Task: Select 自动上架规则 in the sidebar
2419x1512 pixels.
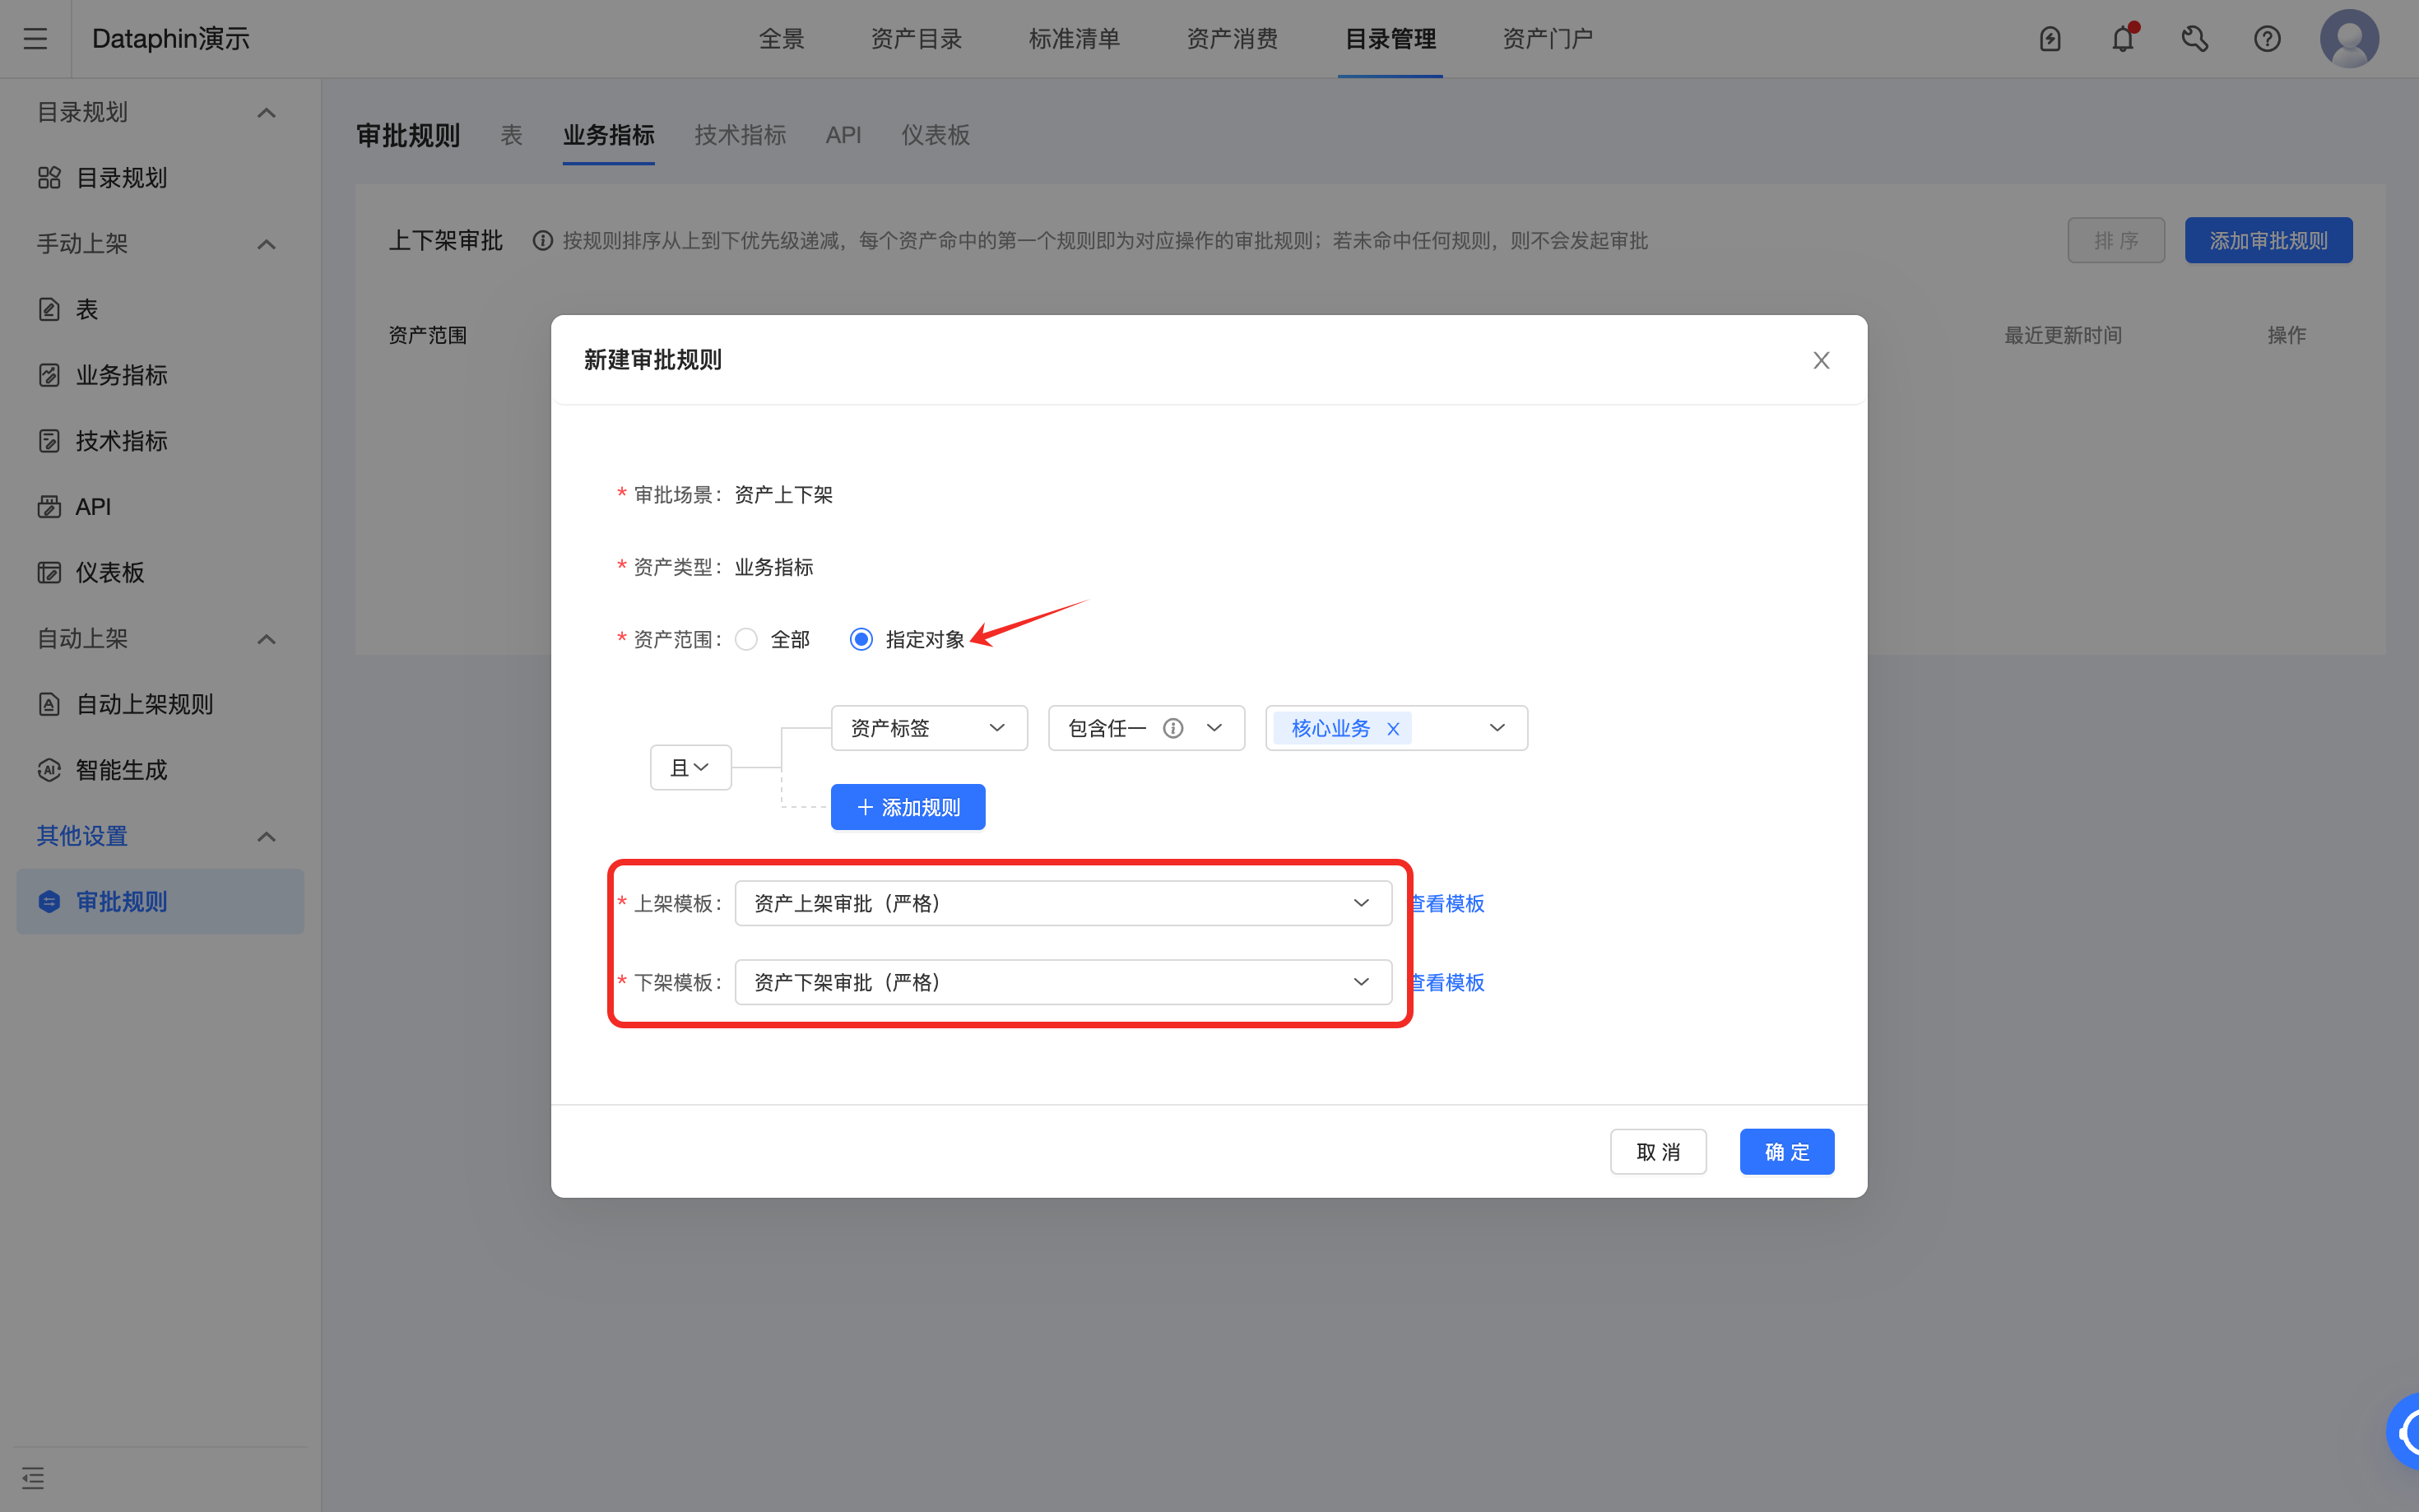Action: point(145,703)
